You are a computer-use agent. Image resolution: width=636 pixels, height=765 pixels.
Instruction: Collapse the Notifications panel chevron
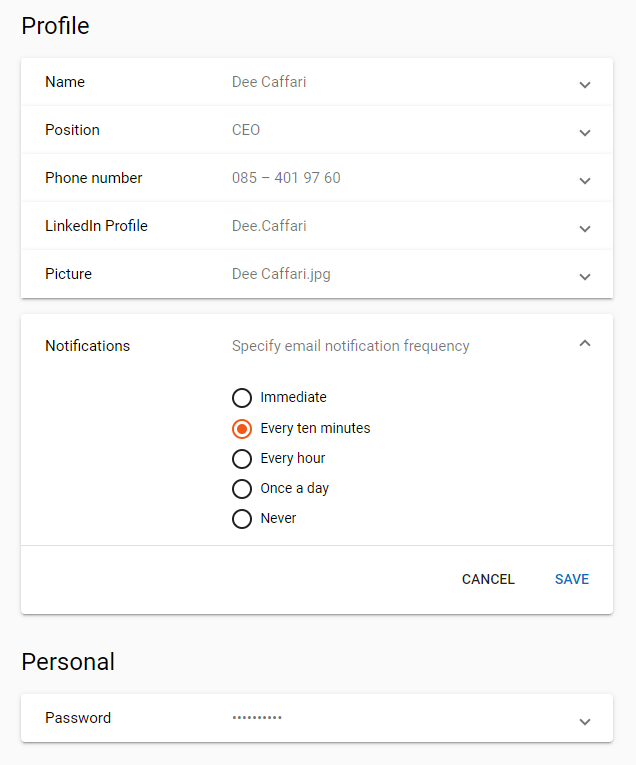coord(585,343)
